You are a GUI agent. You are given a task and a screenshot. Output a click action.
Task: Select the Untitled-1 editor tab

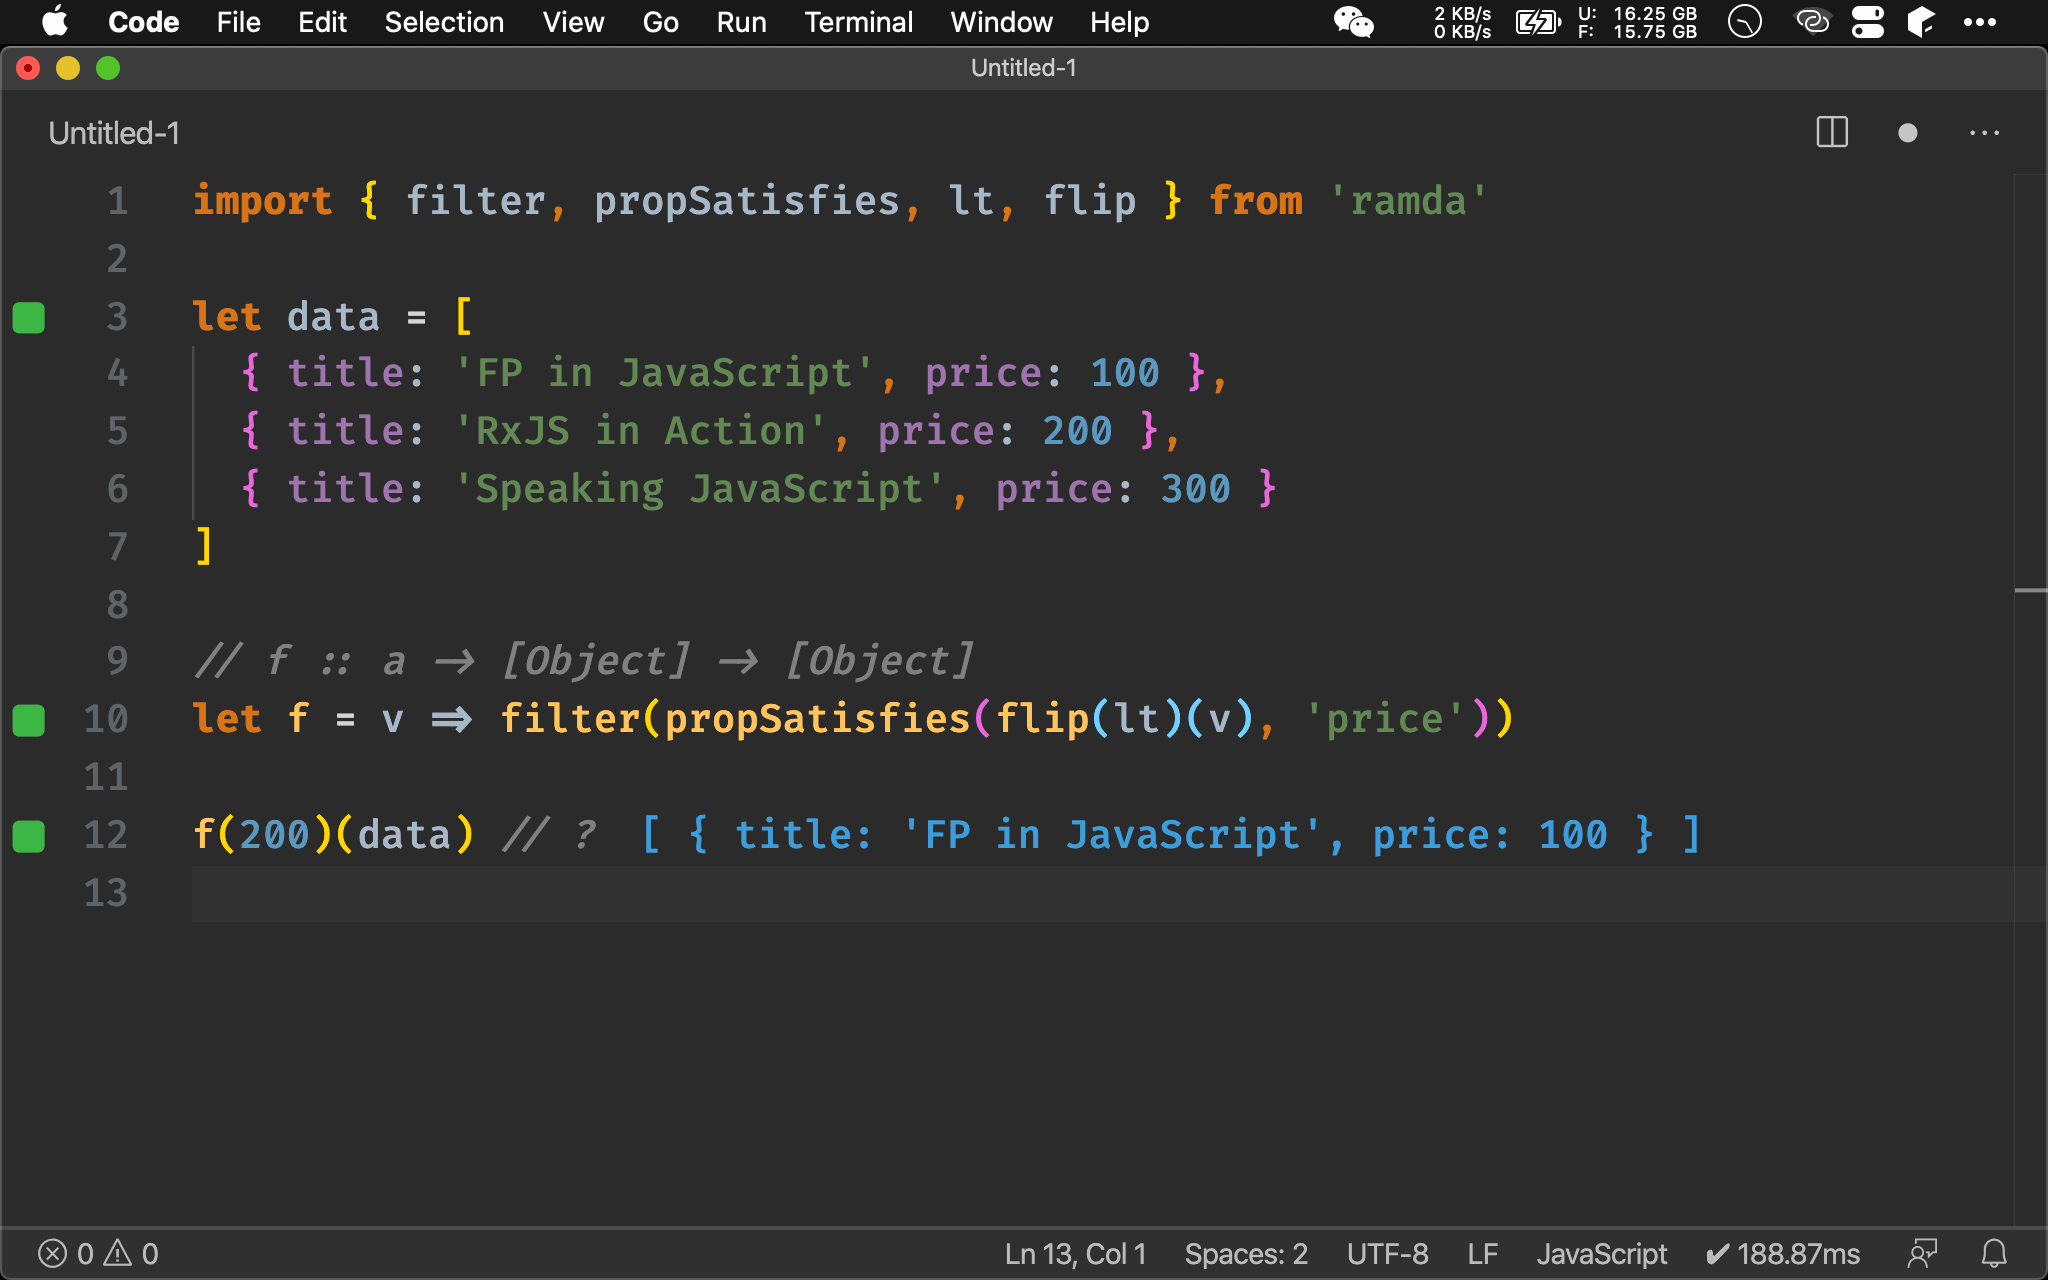click(114, 133)
